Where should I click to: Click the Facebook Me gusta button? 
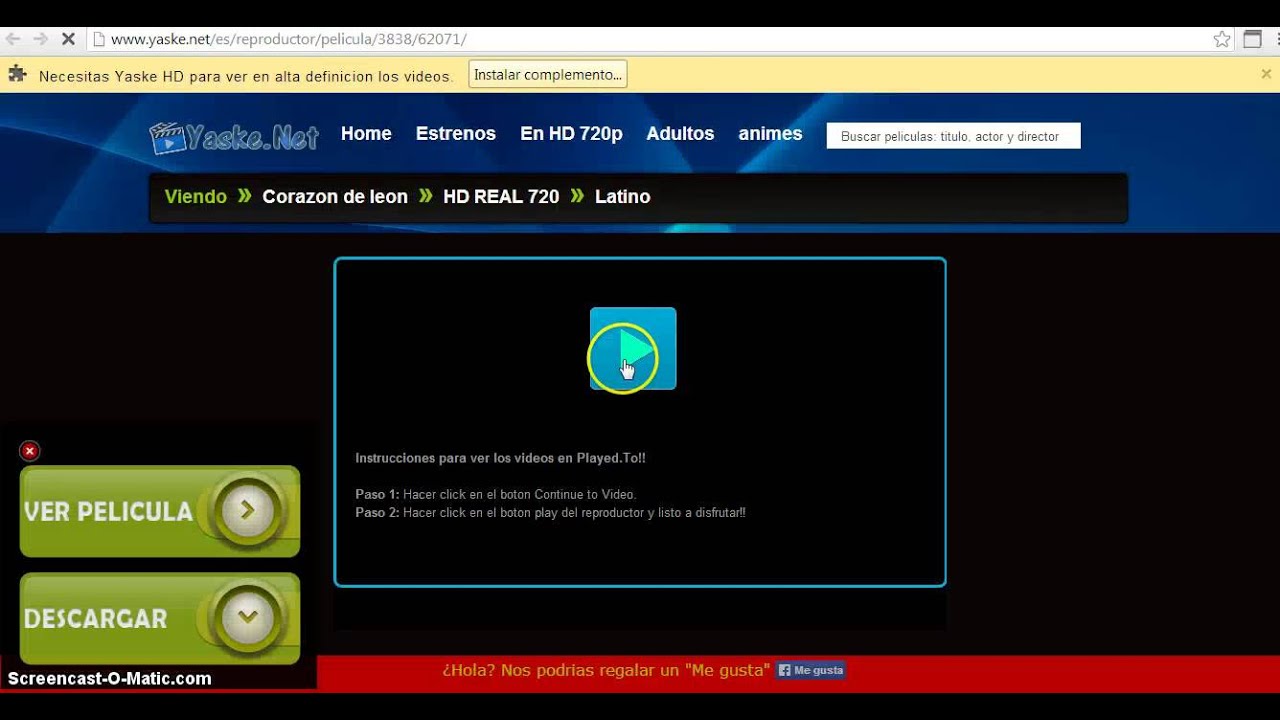[x=811, y=670]
